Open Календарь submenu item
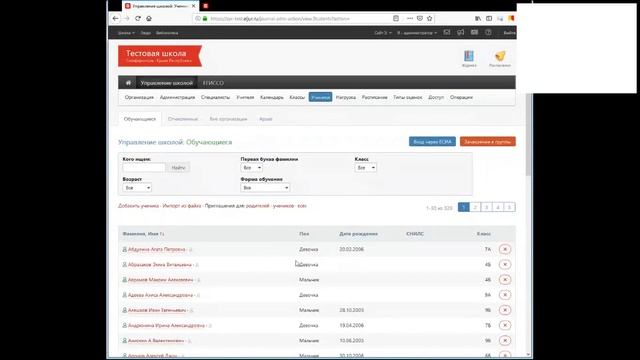This screenshot has width=640, height=360. tap(272, 97)
